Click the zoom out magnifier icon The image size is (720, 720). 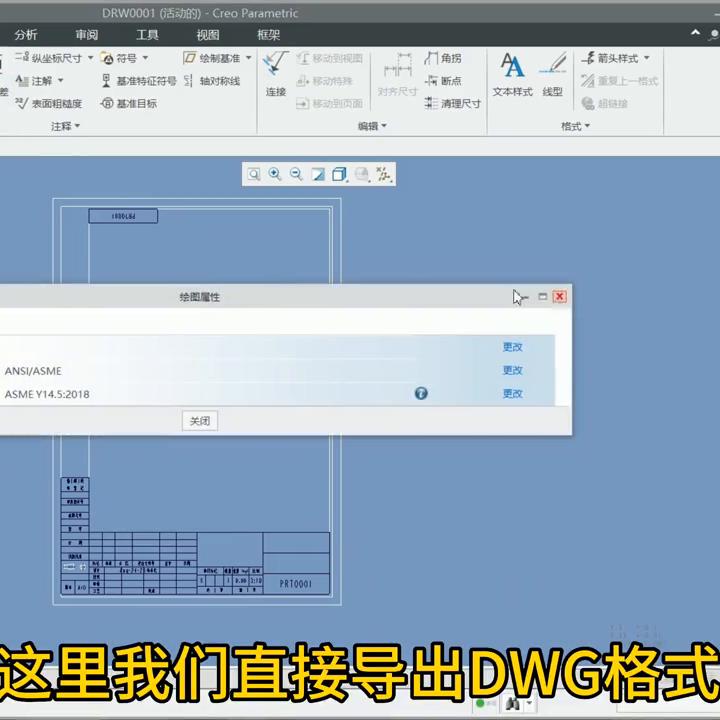tap(296, 174)
